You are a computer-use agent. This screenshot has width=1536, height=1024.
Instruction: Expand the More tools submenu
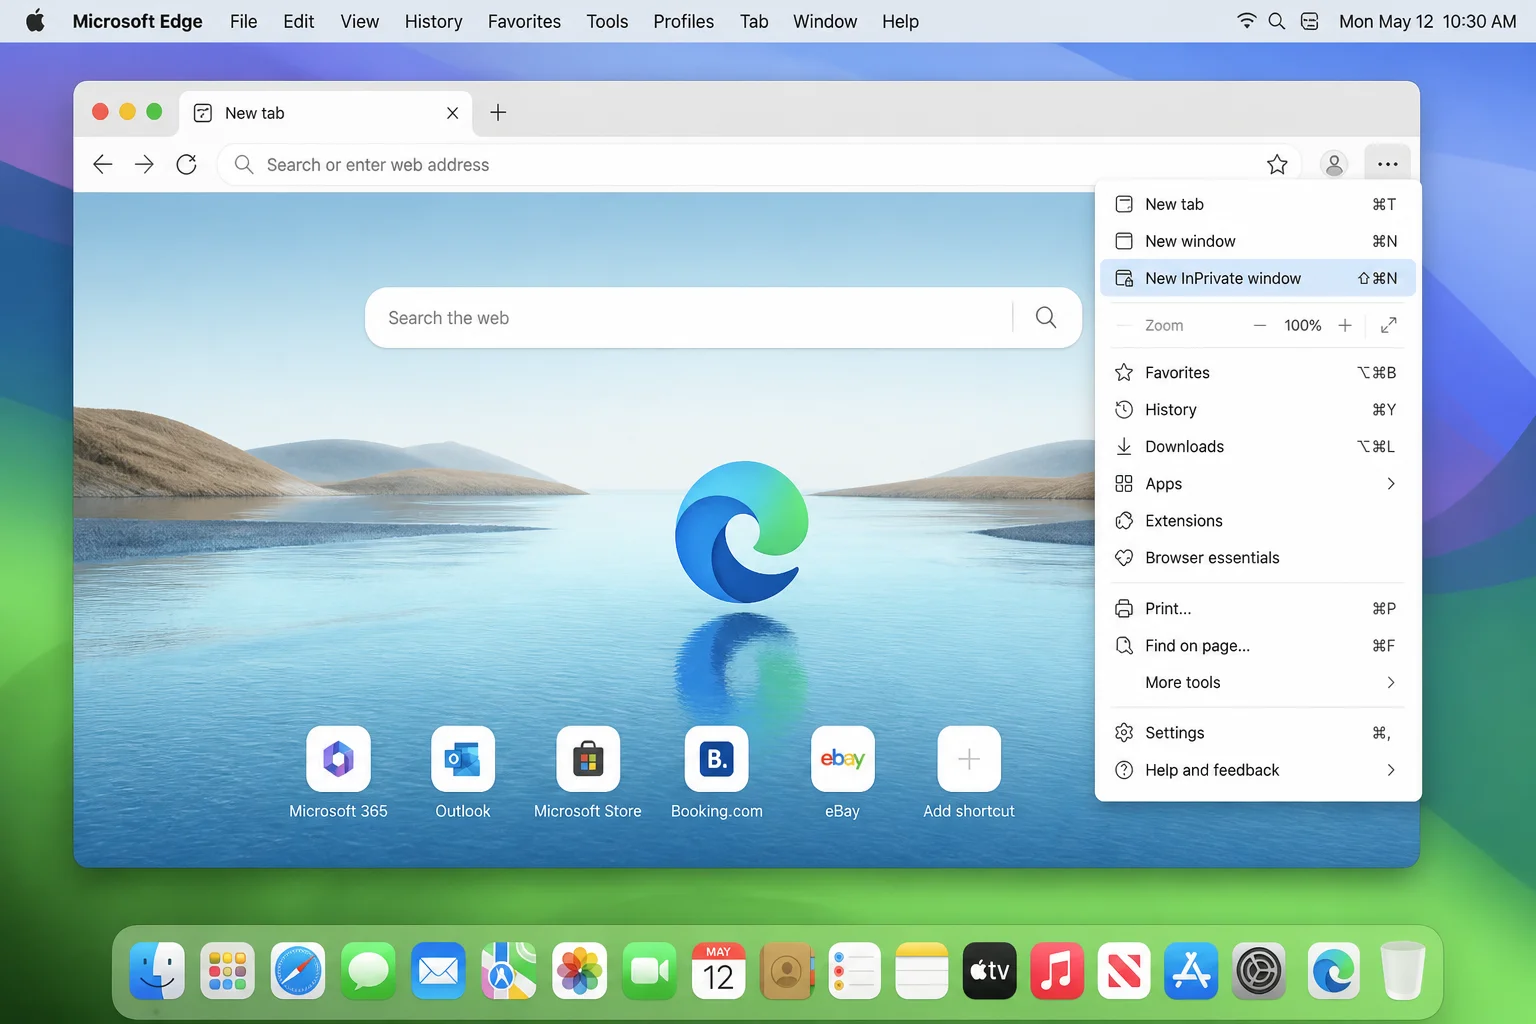click(1258, 683)
